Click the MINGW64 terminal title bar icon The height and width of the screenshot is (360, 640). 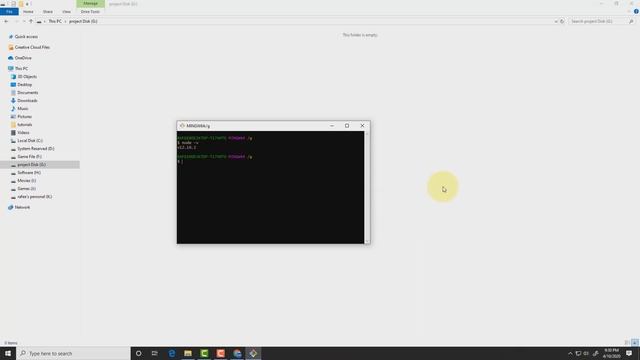[x=182, y=126]
